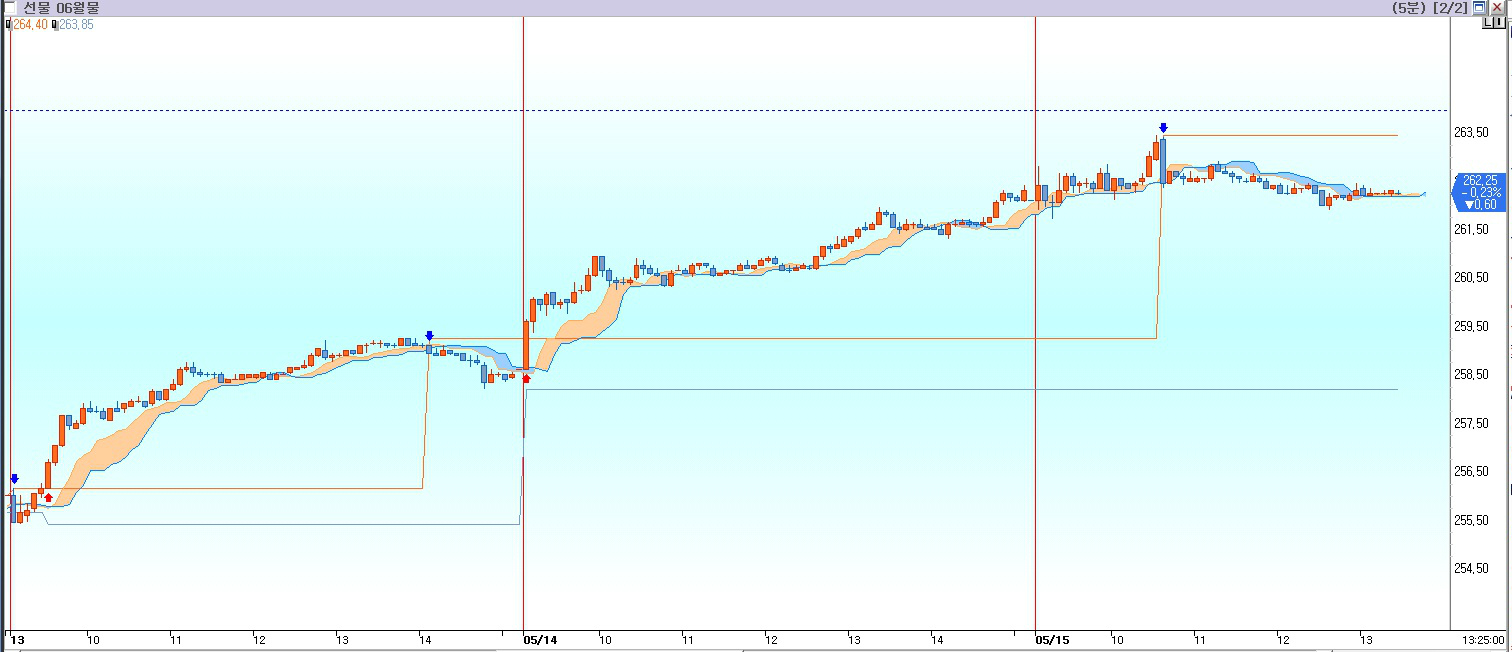Click the blue dashed horizontal line
This screenshot has height=652, width=1512.
pos(700,110)
